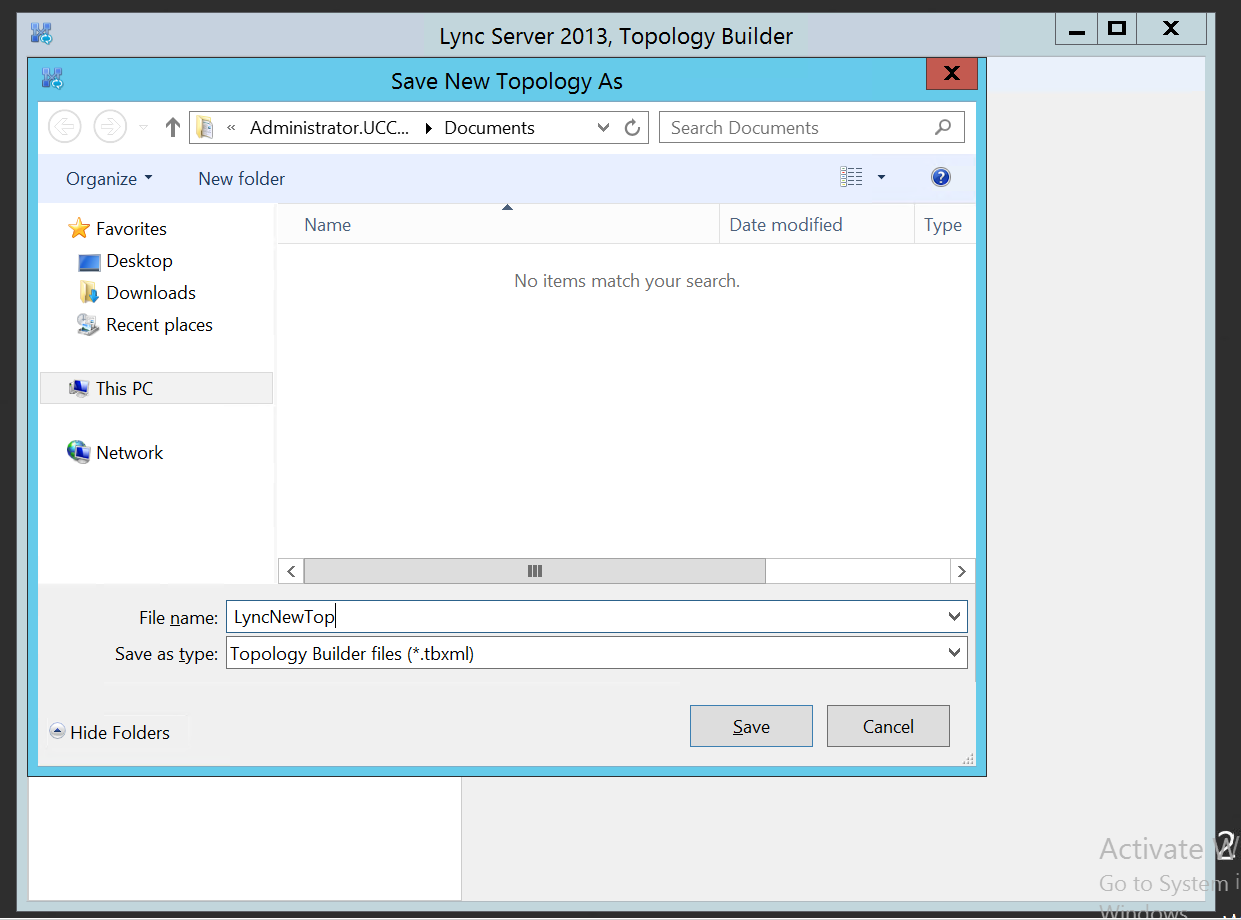Click Administrator.UCC path segment in address bar
1241x920 pixels.
coord(329,128)
